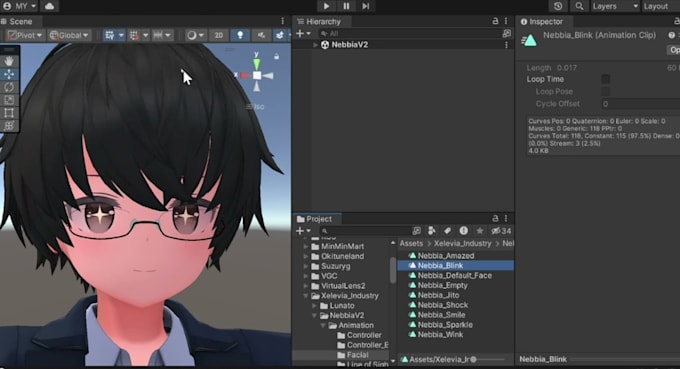Open Hierarchy search-by-type icon
The height and width of the screenshot is (369, 680).
pos(506,33)
